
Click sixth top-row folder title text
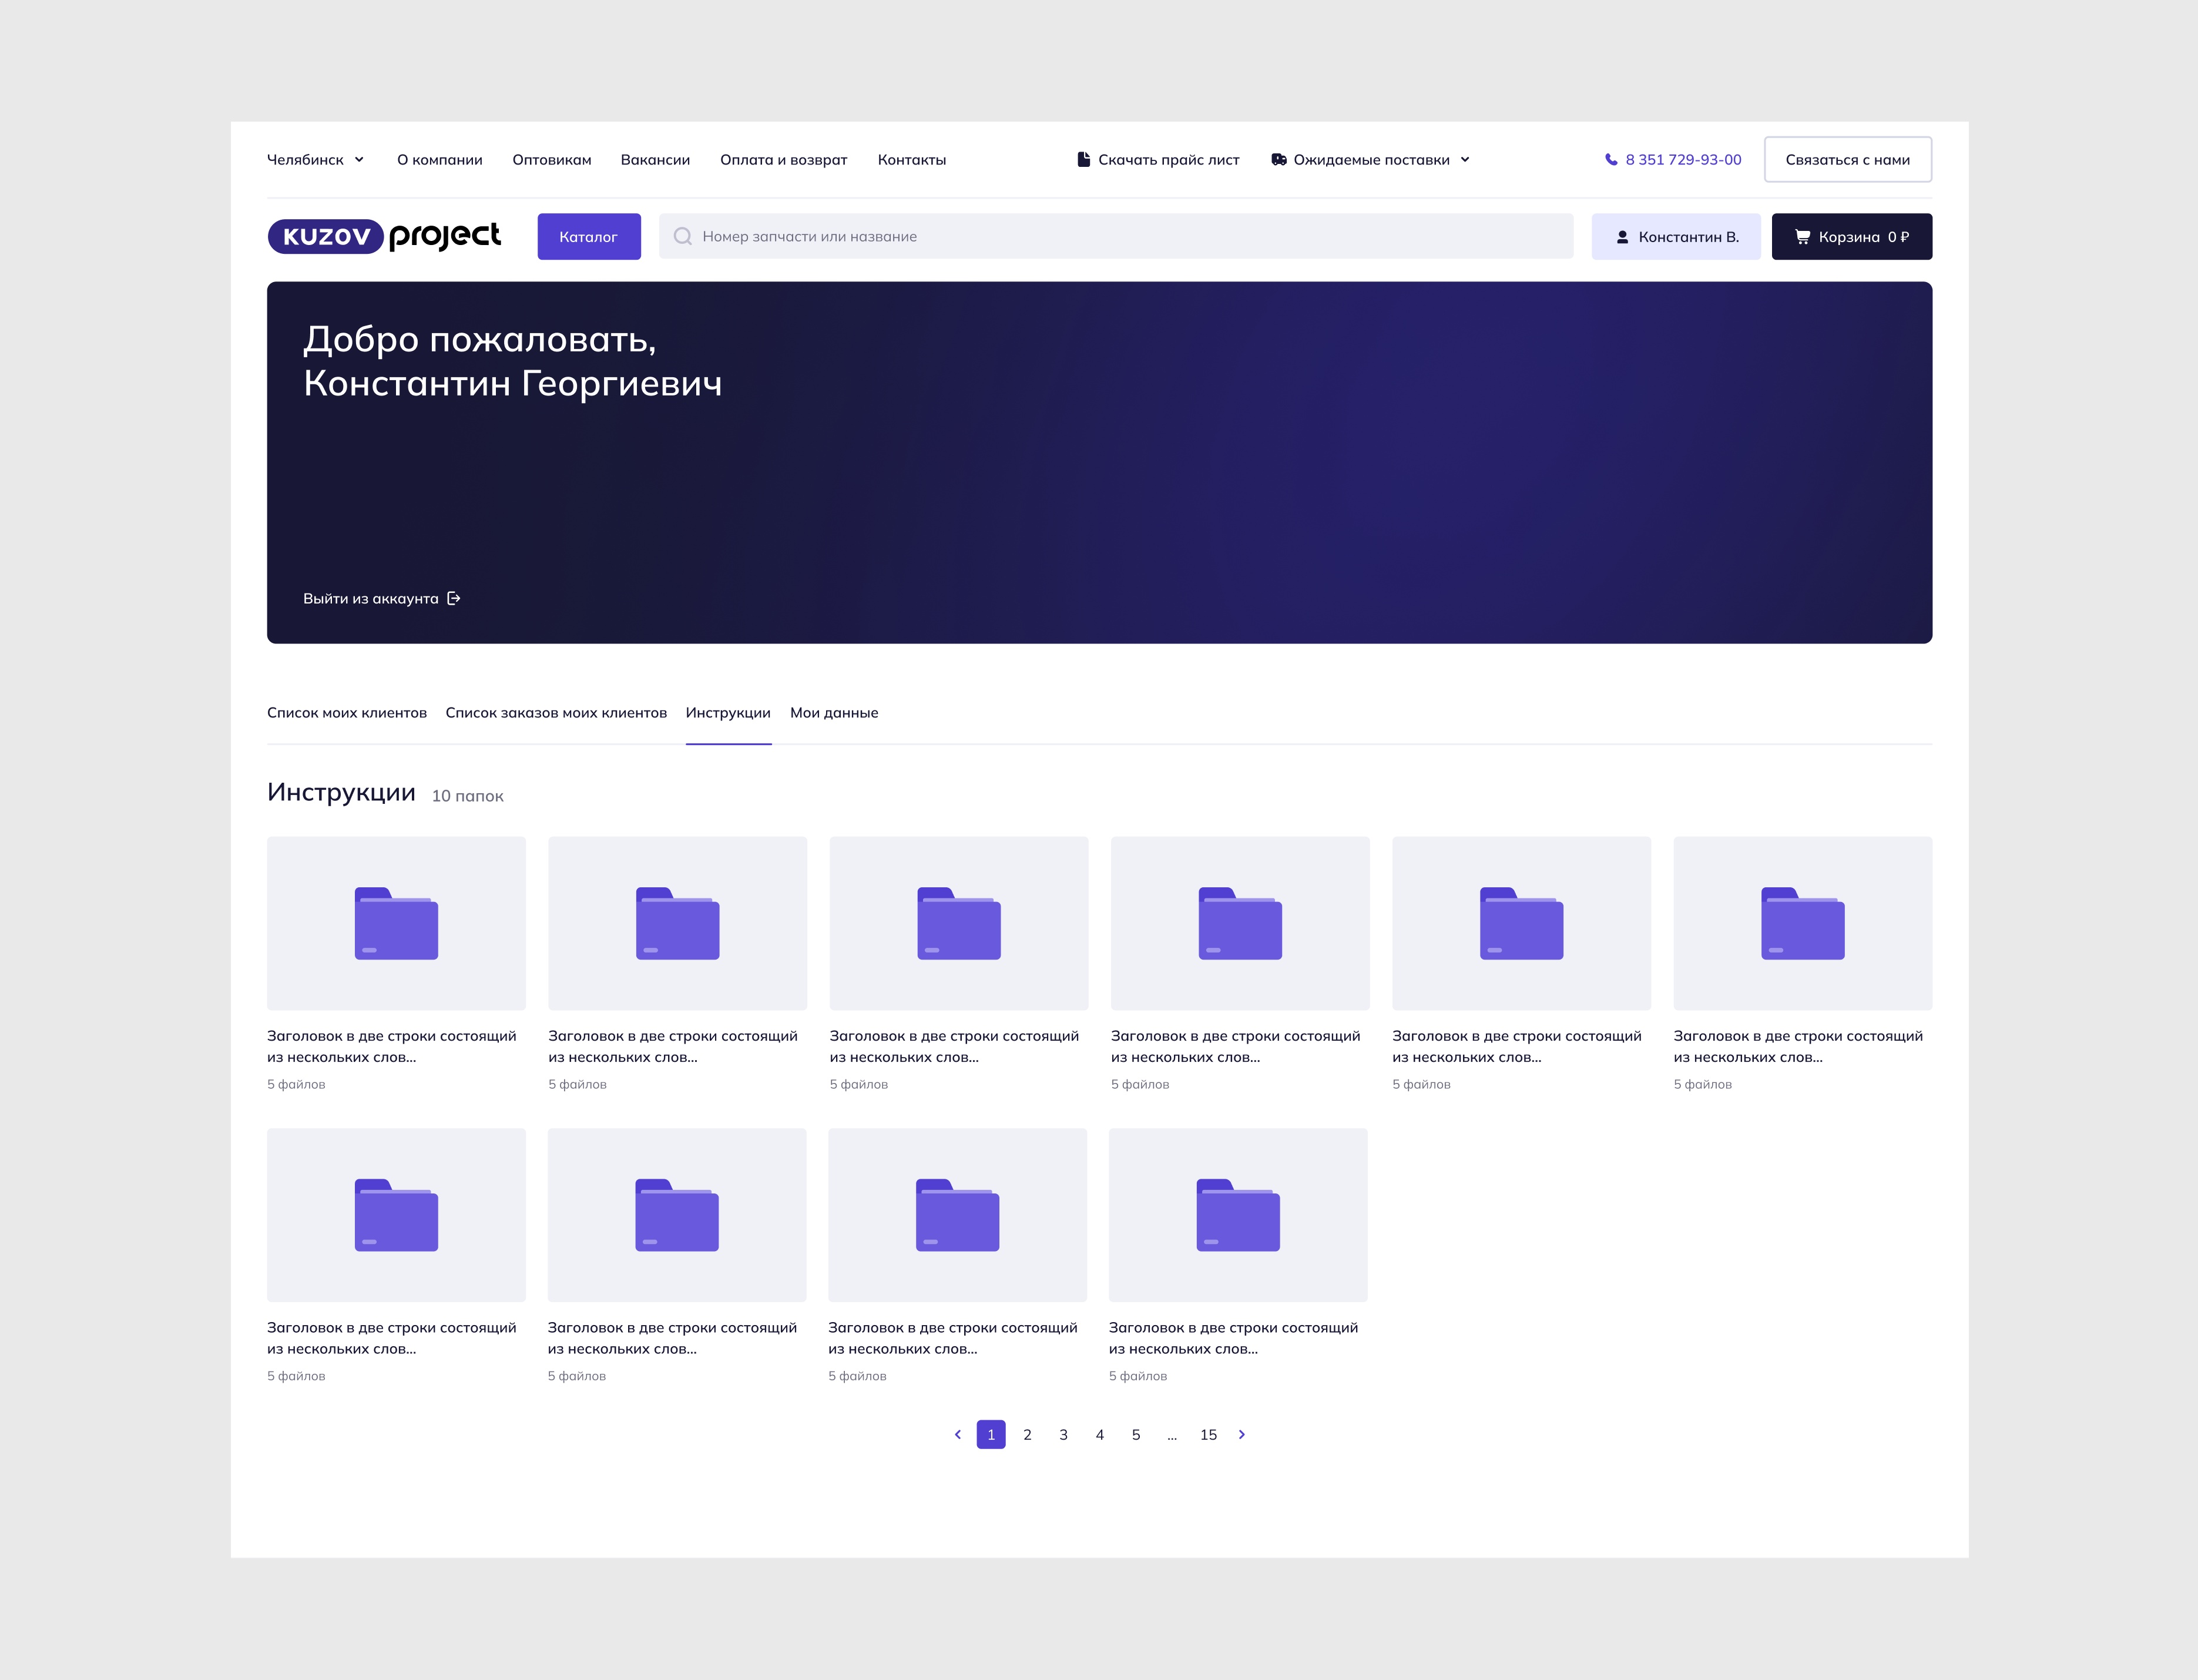tap(1798, 1046)
